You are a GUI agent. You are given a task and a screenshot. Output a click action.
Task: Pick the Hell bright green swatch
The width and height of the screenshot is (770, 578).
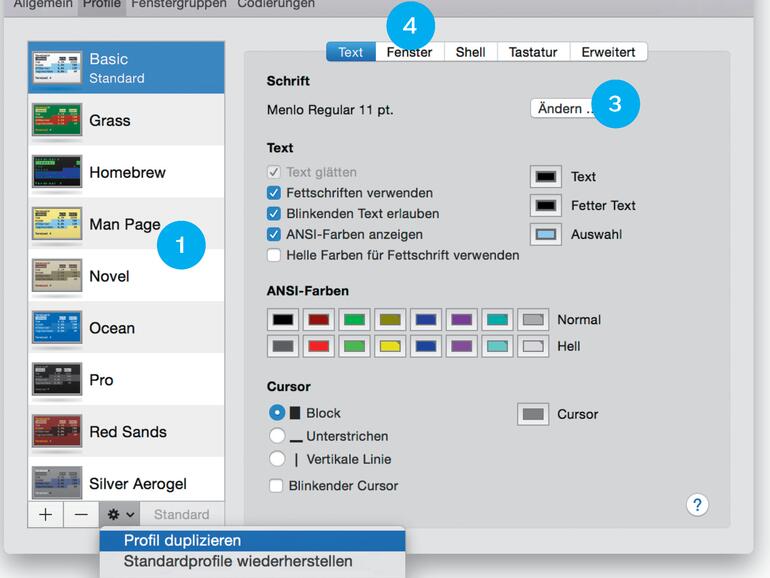[x=354, y=346]
